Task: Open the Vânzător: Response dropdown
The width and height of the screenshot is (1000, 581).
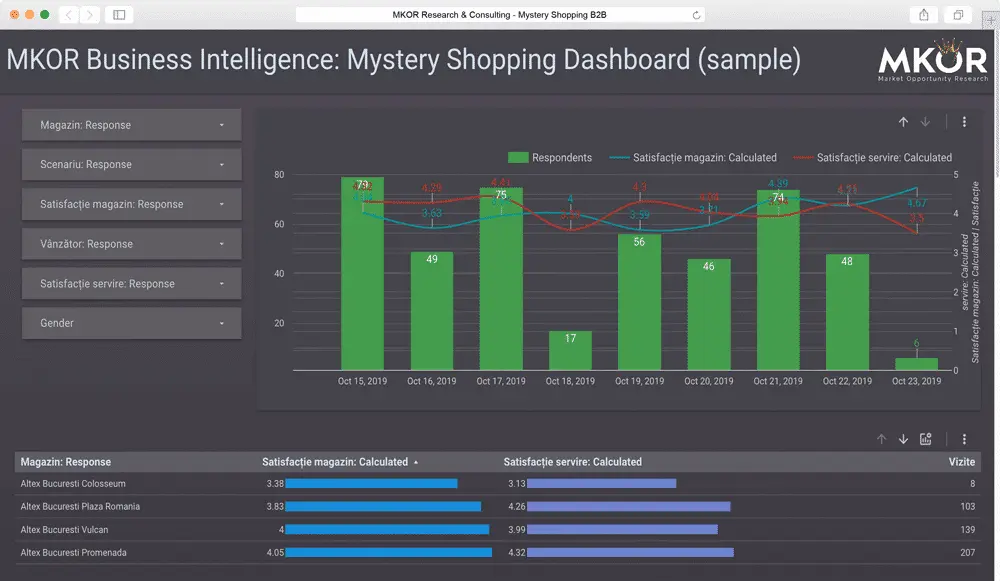Action: tap(131, 244)
